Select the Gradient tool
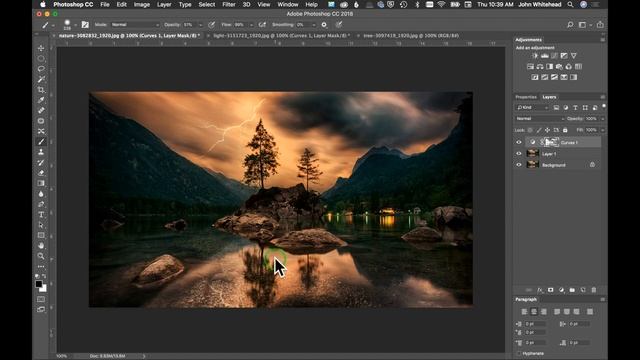 coord(41,183)
